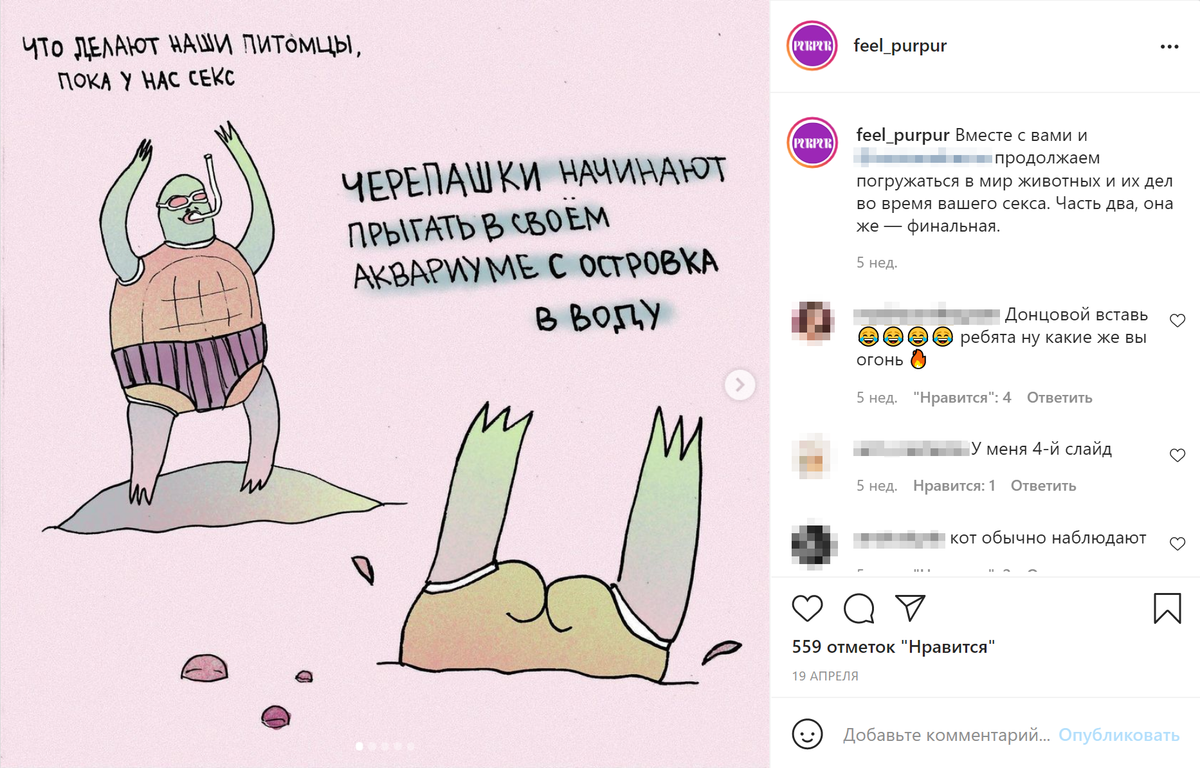Reply to the "У меня 4-й слайд" comment
The height and width of the screenshot is (768, 1200).
(1043, 485)
